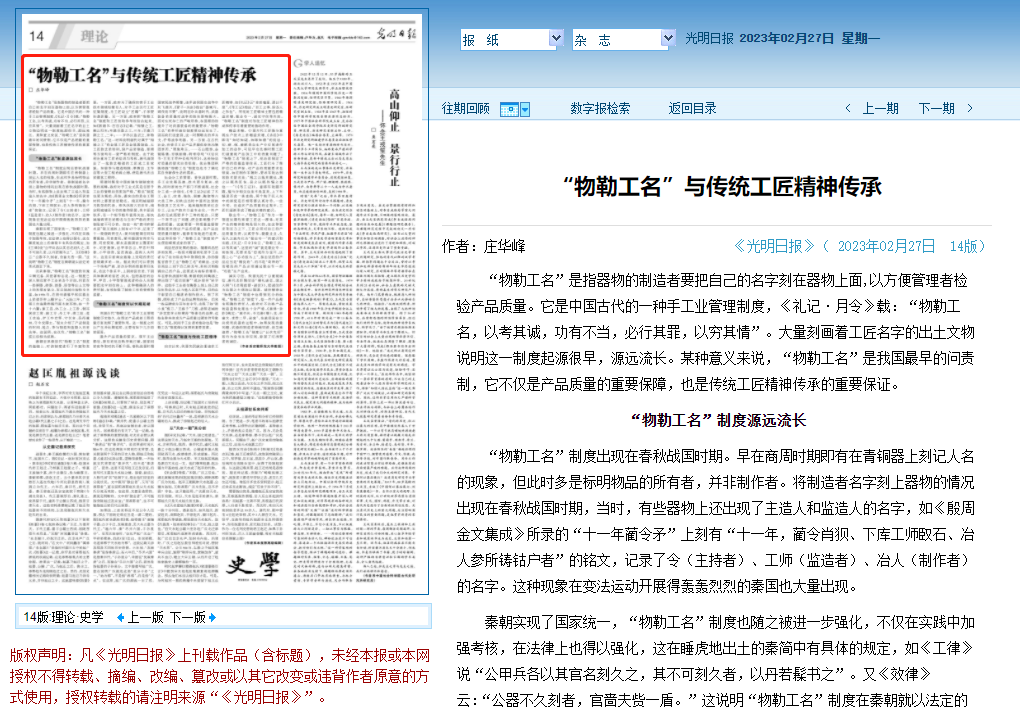Go to previous issue 上一期

(880, 109)
